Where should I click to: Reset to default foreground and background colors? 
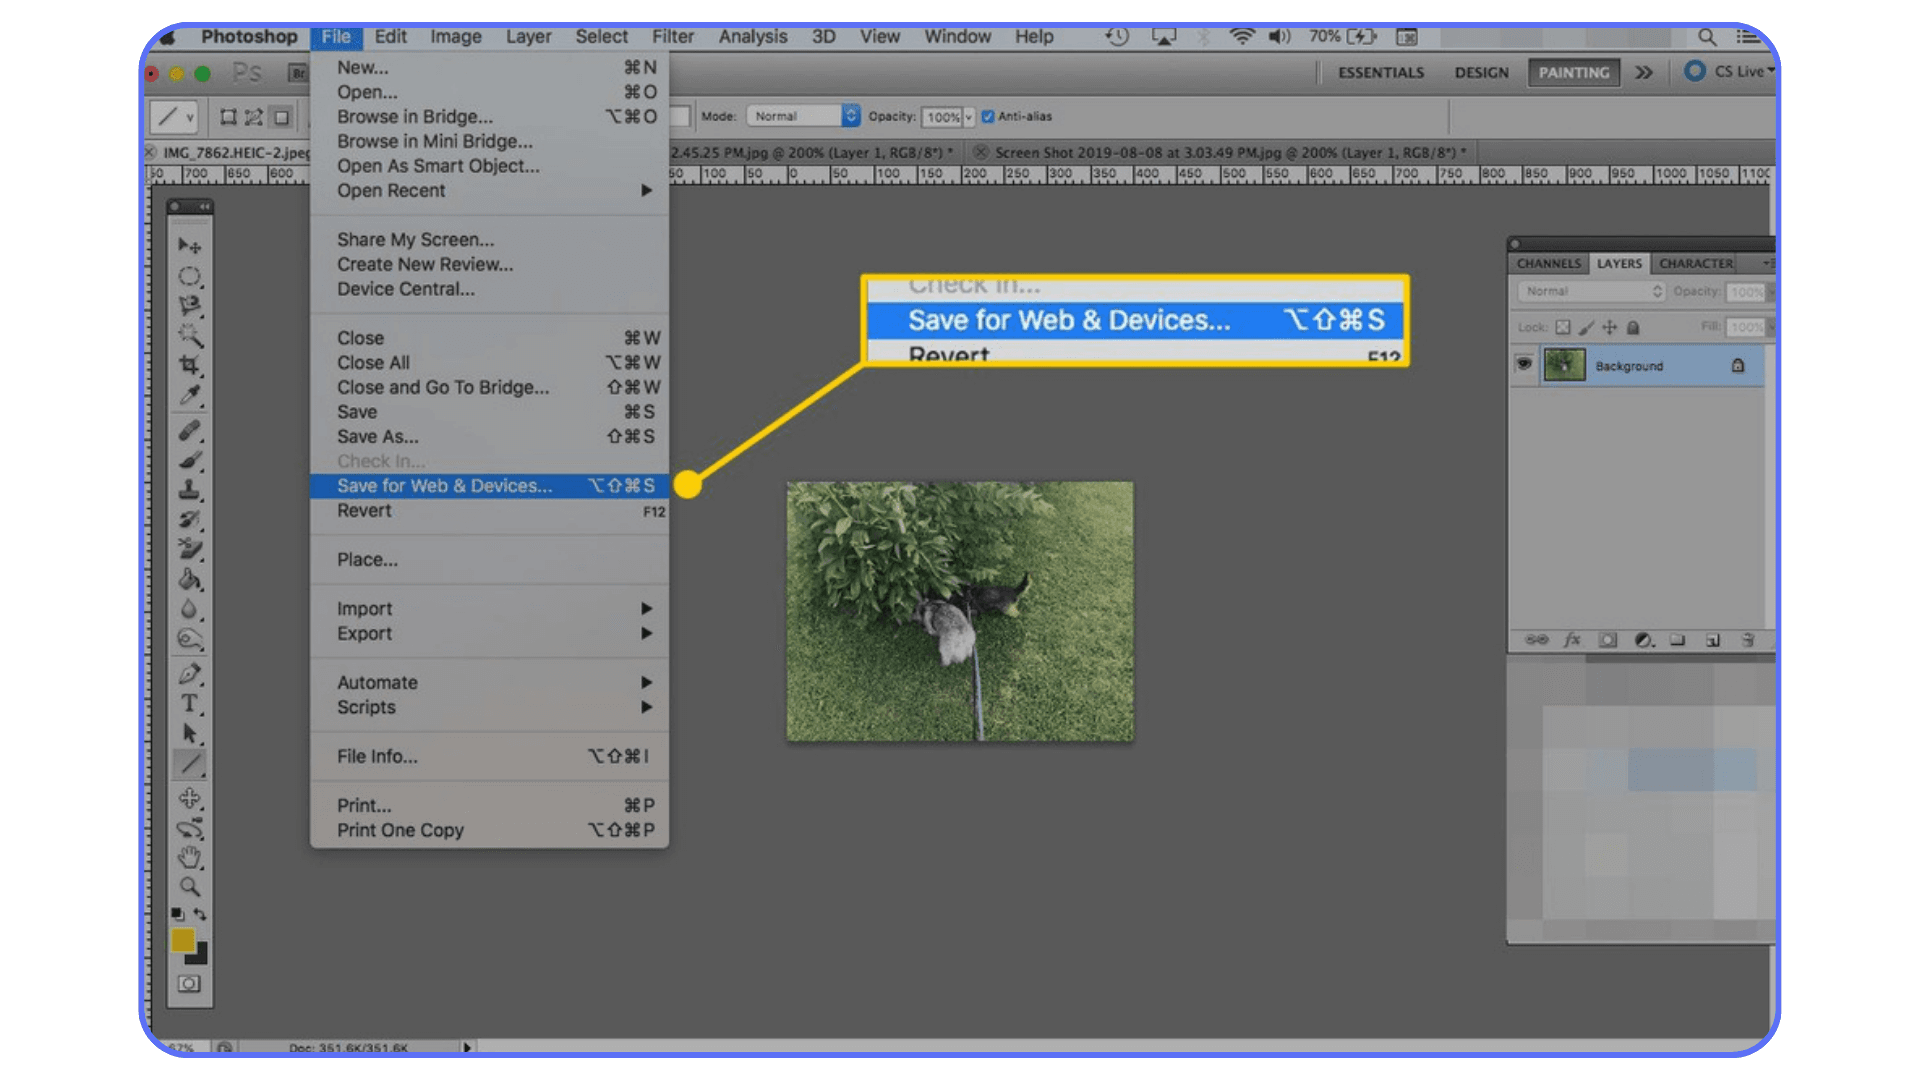point(177,914)
